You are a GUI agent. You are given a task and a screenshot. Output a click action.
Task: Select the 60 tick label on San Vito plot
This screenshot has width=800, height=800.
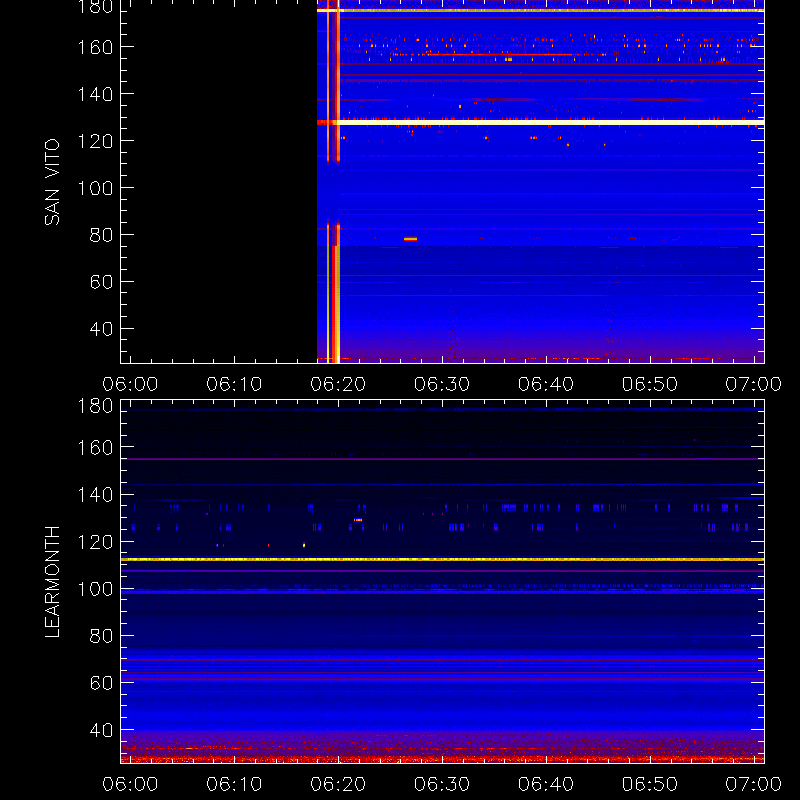coord(101,282)
